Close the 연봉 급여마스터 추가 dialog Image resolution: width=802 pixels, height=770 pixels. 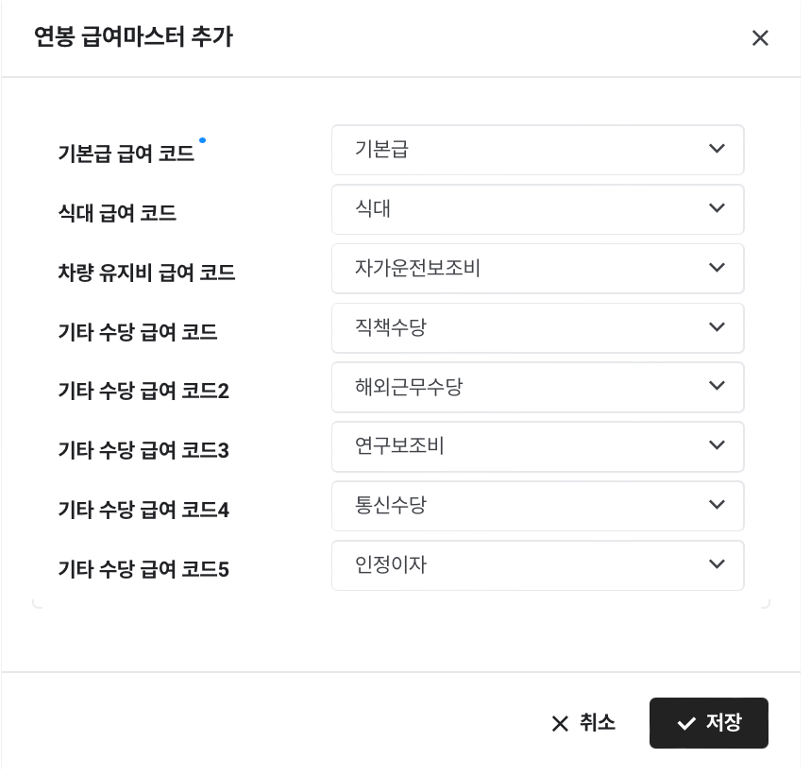760,38
